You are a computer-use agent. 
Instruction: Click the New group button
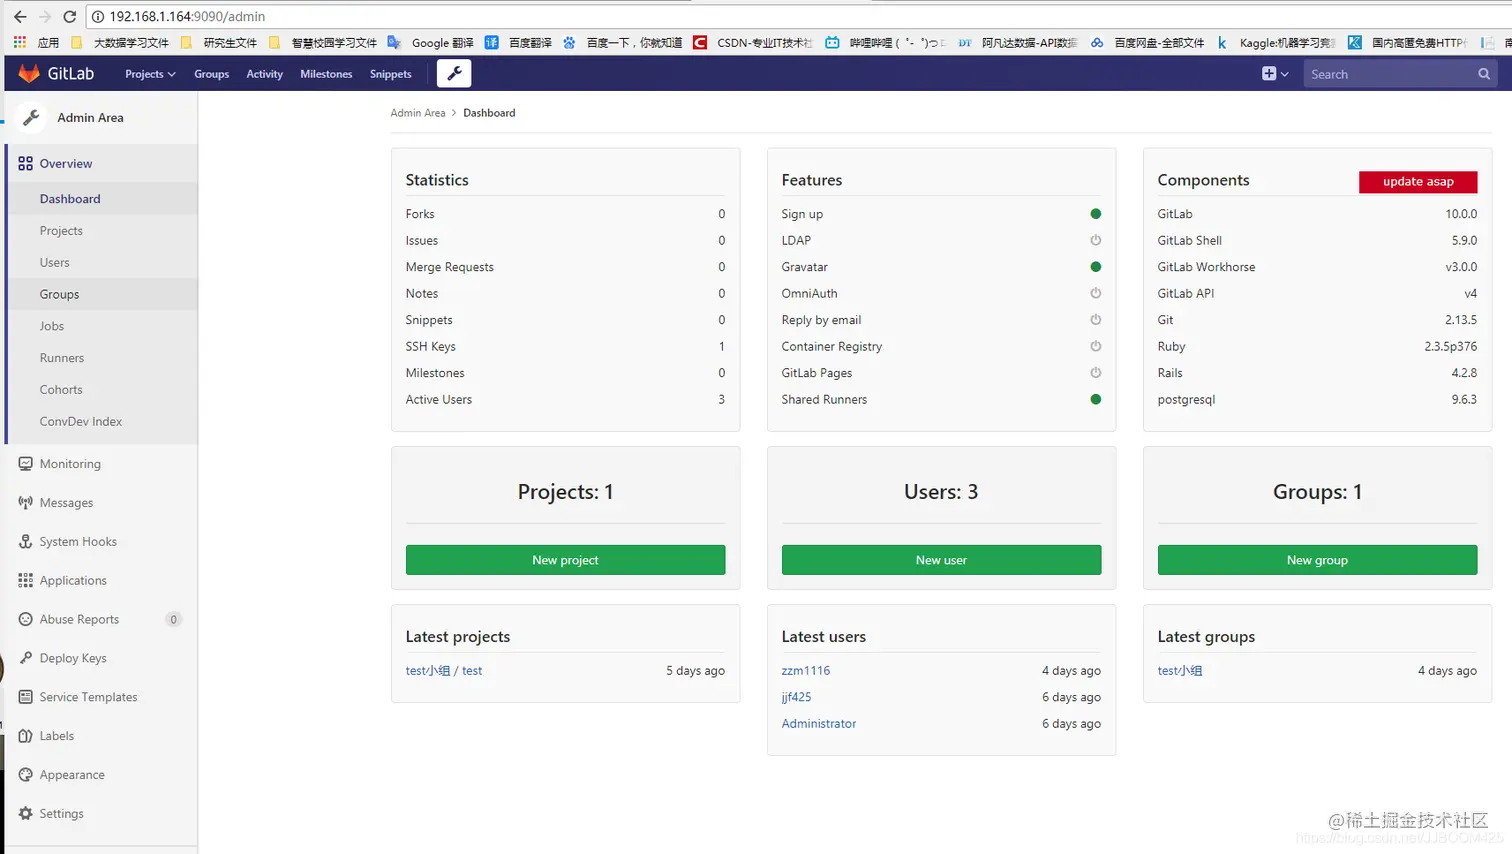1317,560
